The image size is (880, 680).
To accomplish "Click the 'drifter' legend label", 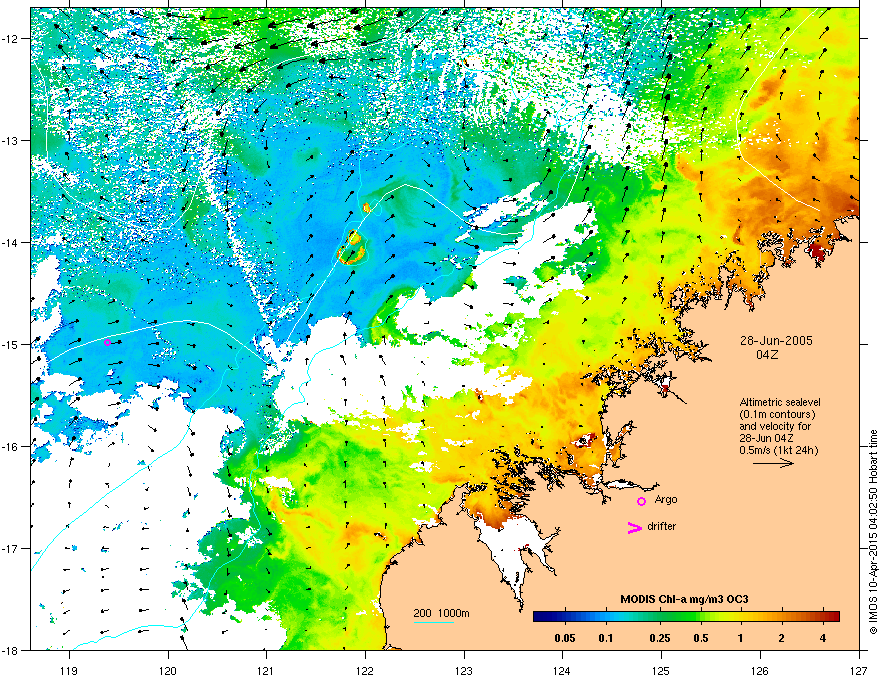I will 662,526.
